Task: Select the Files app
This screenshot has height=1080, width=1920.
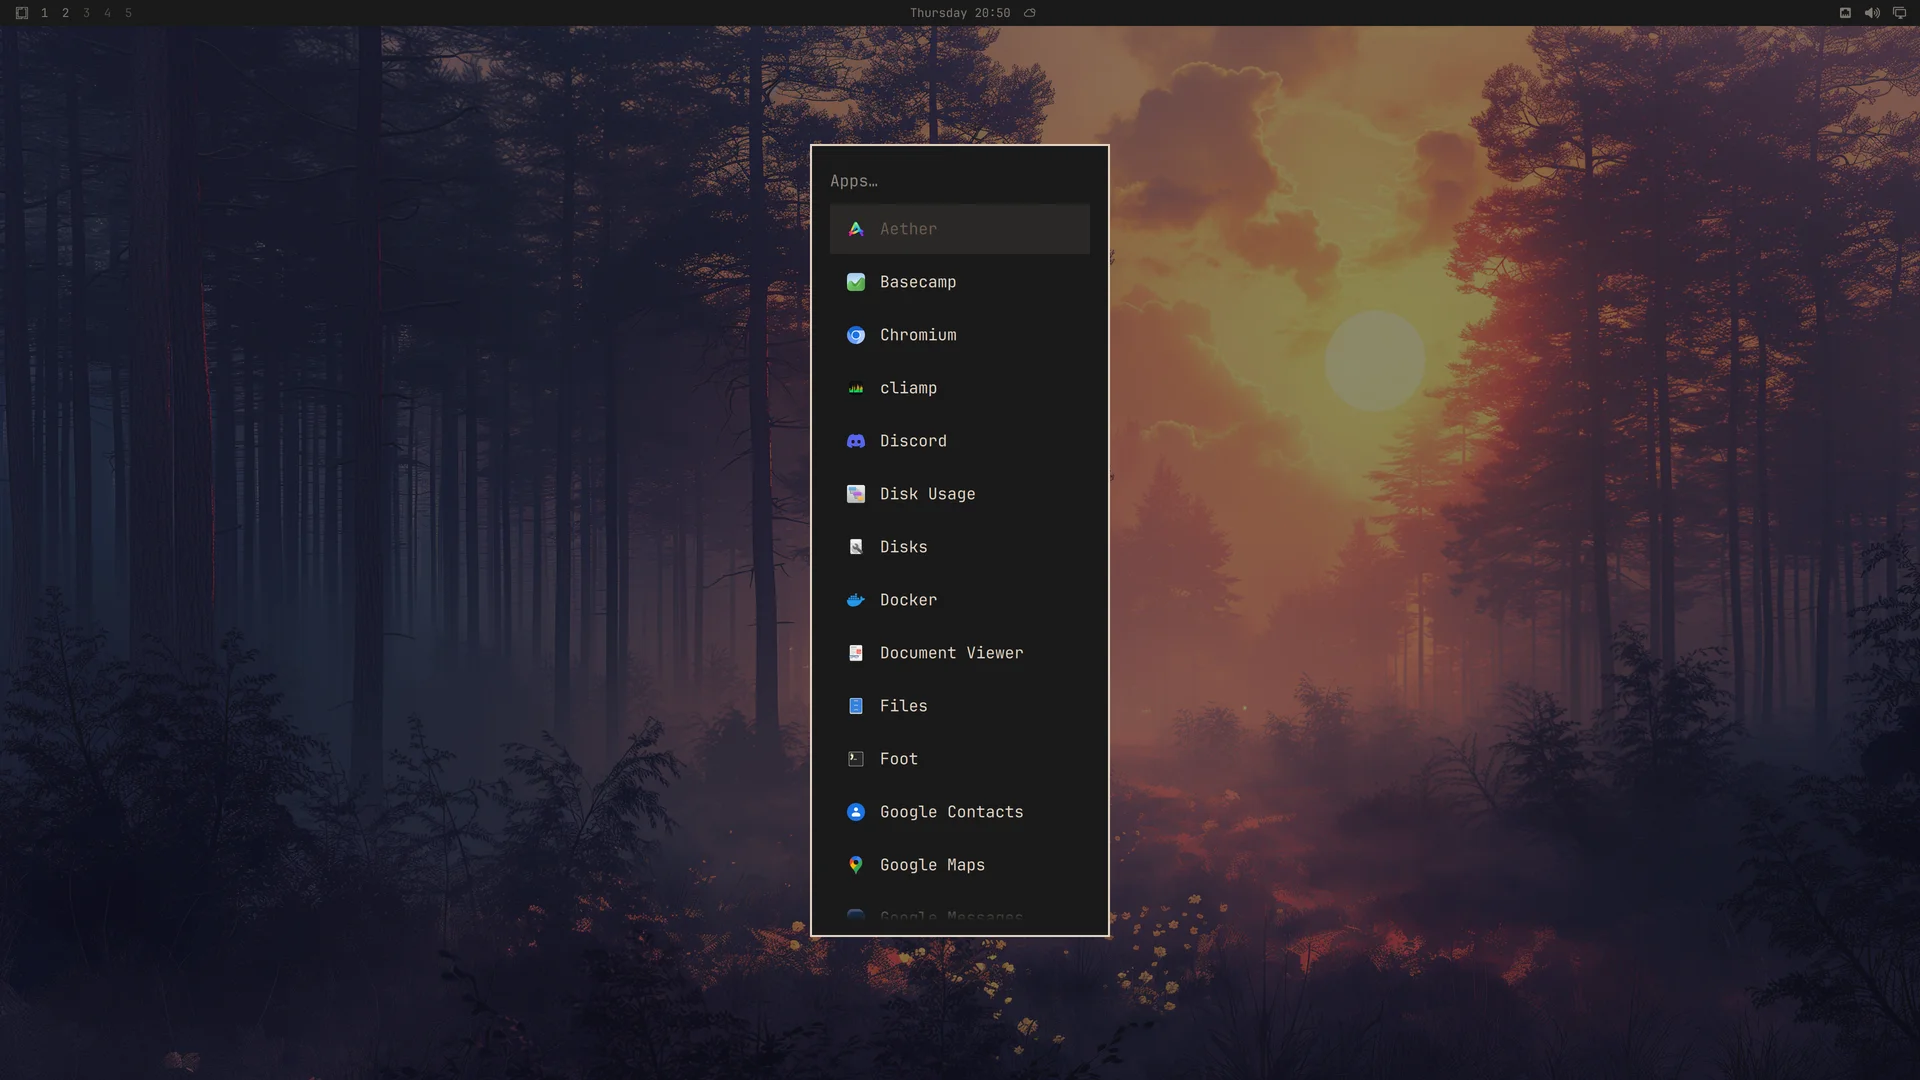Action: (x=959, y=706)
